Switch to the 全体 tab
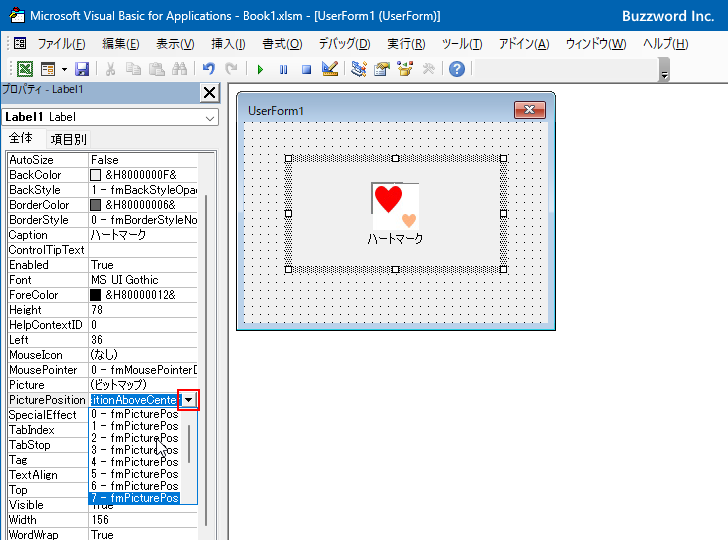Viewport: 728px width, 540px height. click(x=21, y=138)
